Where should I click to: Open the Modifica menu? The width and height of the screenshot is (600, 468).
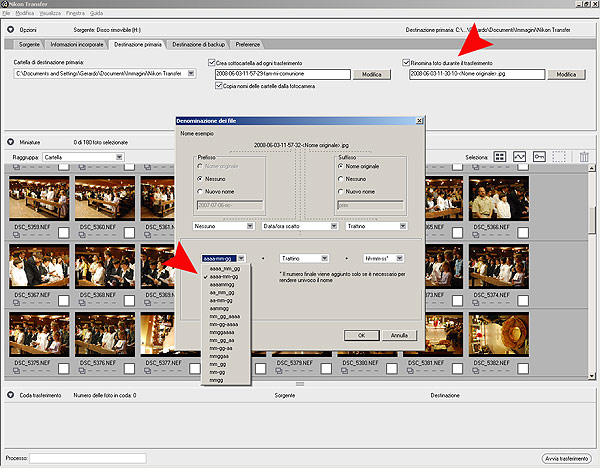click(x=24, y=13)
